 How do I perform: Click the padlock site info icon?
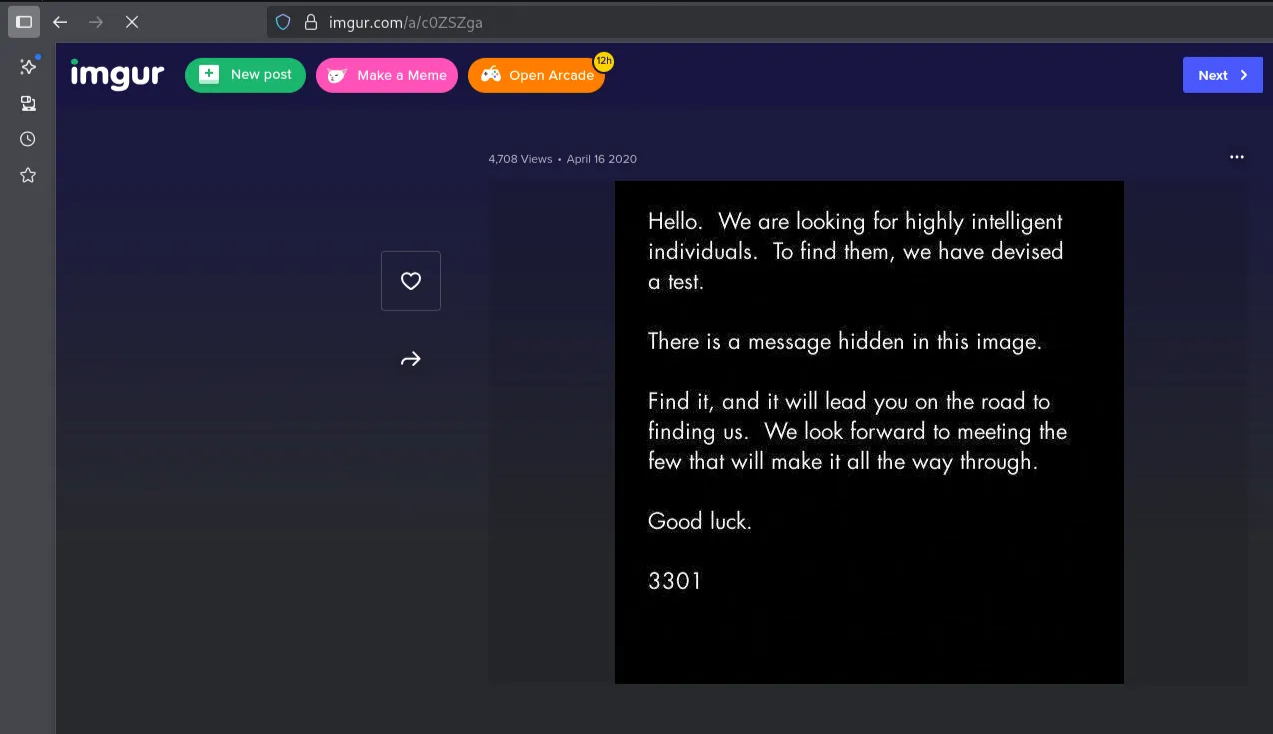coord(310,22)
